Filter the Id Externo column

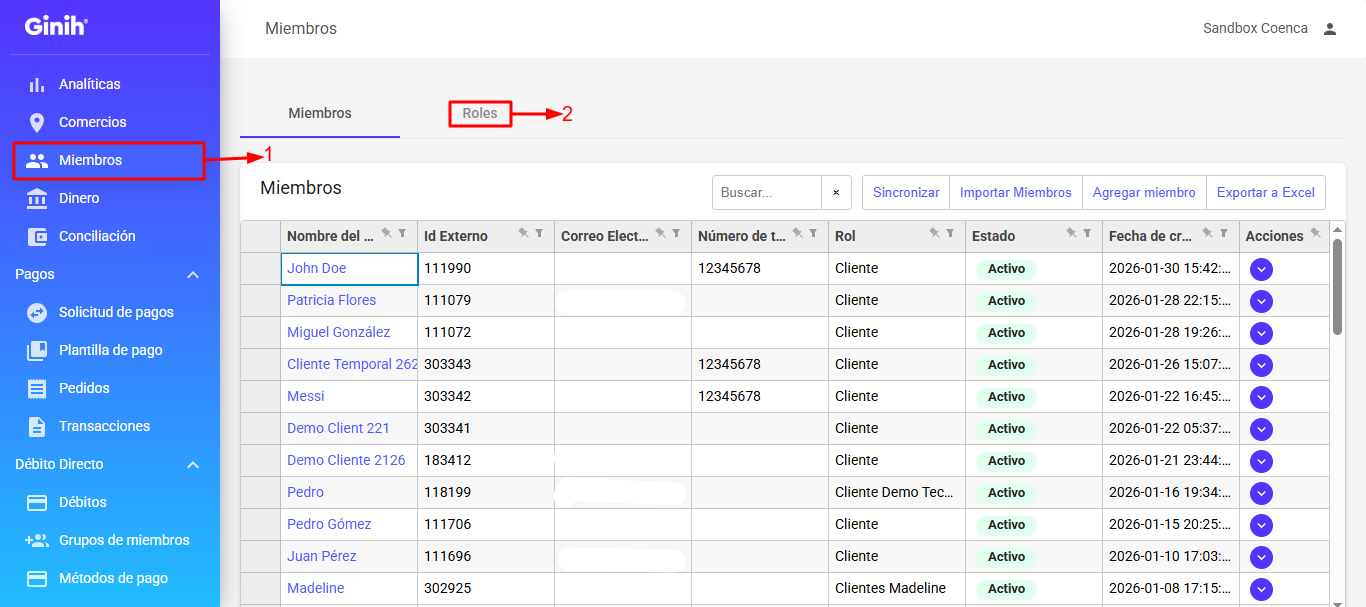point(539,233)
